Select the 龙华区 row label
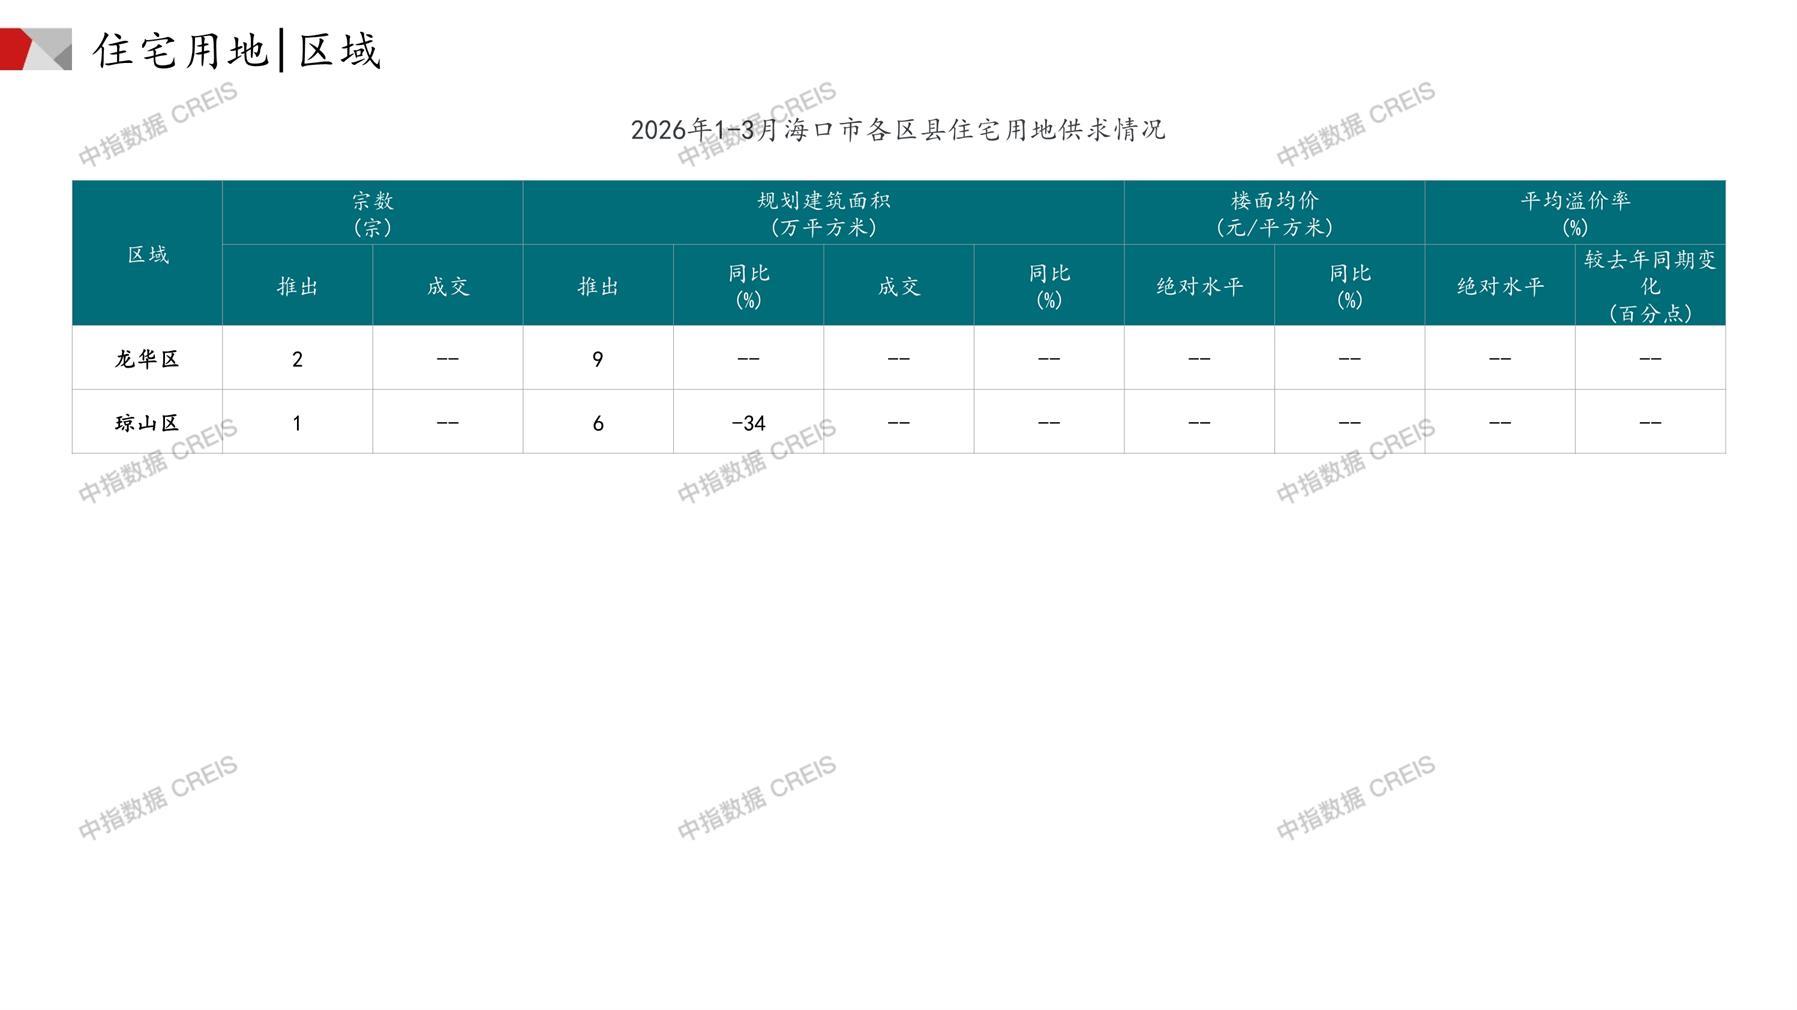This screenshot has height=1010, width=1797. (x=147, y=359)
